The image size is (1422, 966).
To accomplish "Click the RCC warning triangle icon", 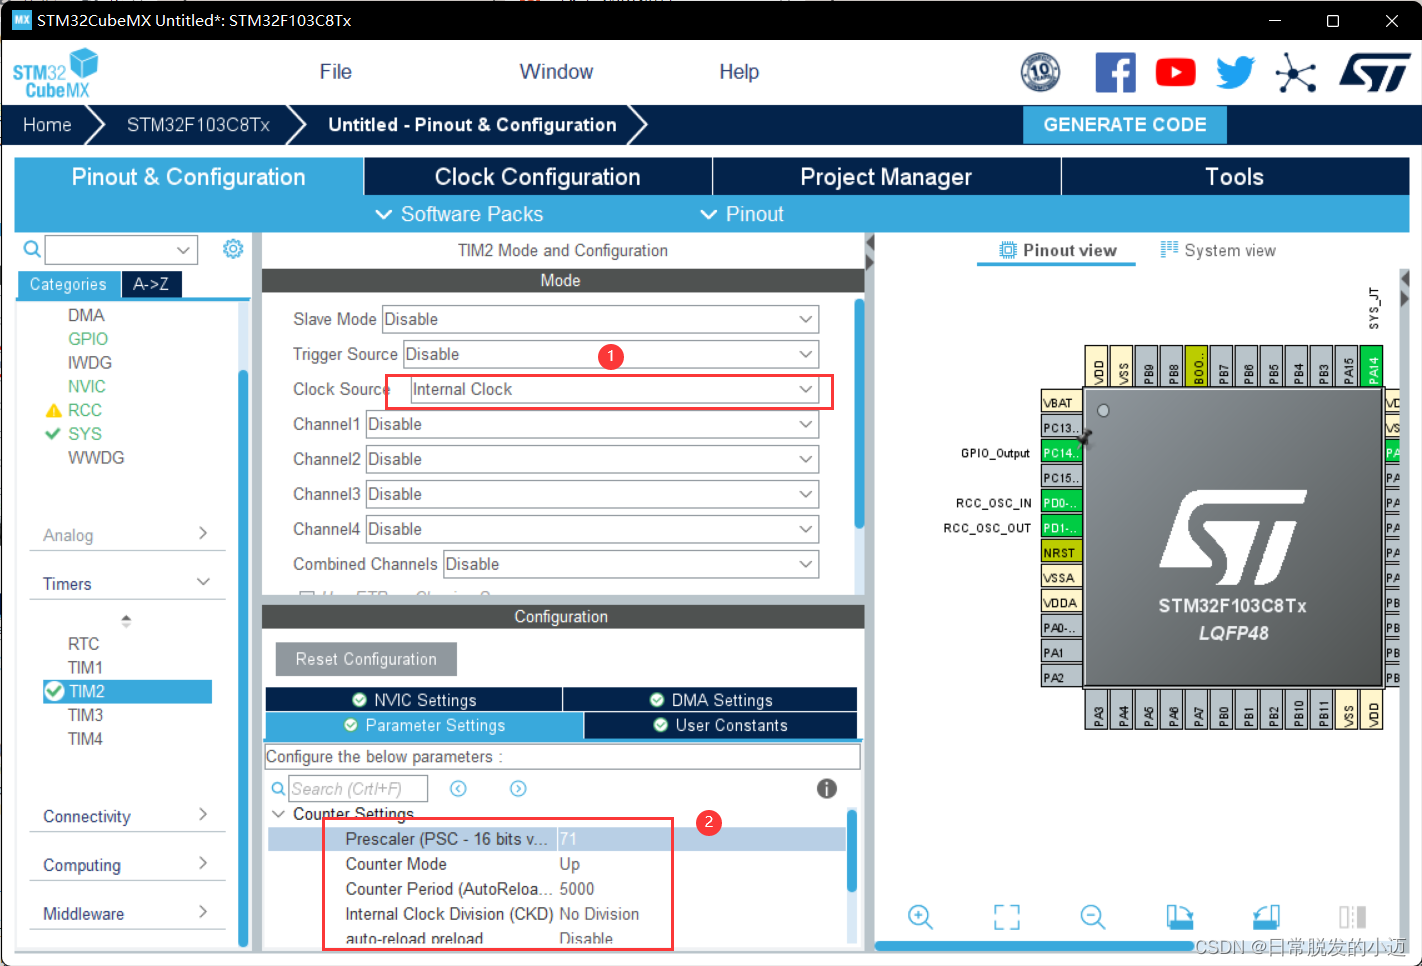I will tap(54, 410).
